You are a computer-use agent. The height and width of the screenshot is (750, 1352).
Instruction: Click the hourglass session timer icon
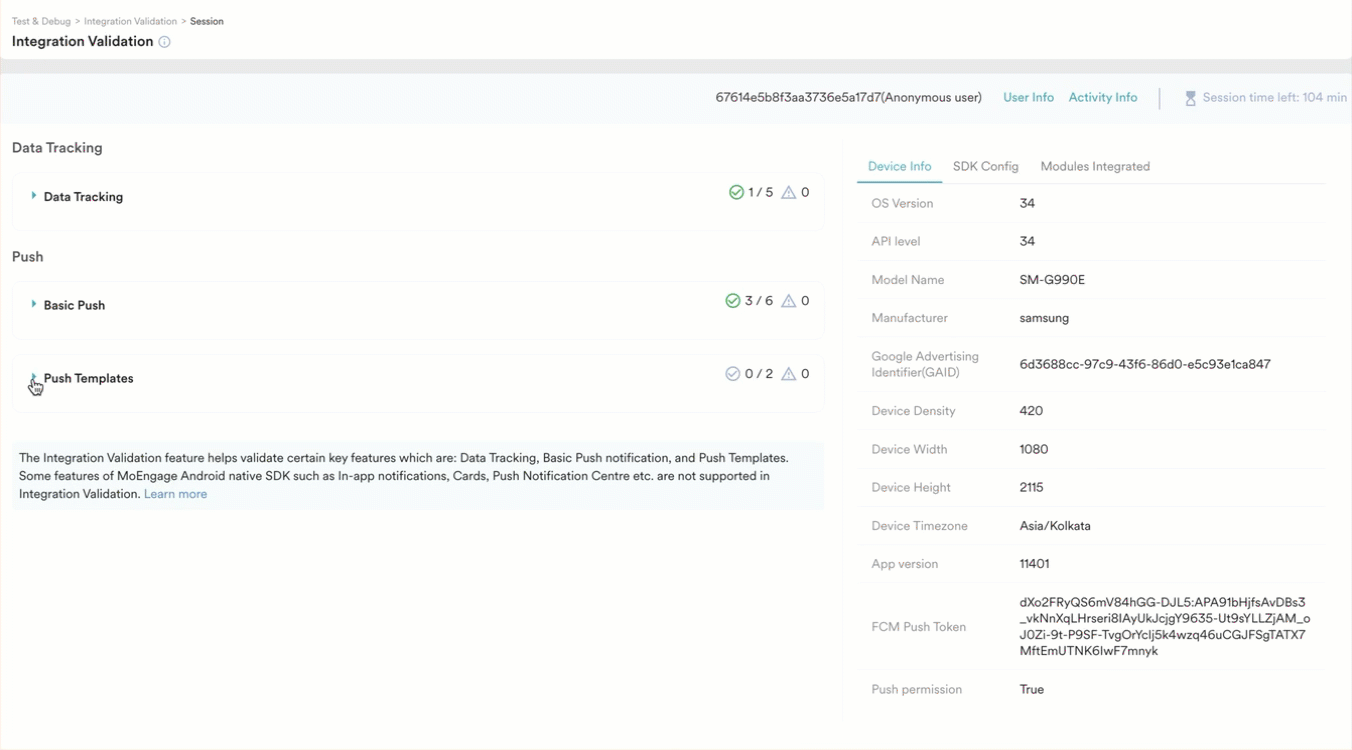click(x=1190, y=98)
